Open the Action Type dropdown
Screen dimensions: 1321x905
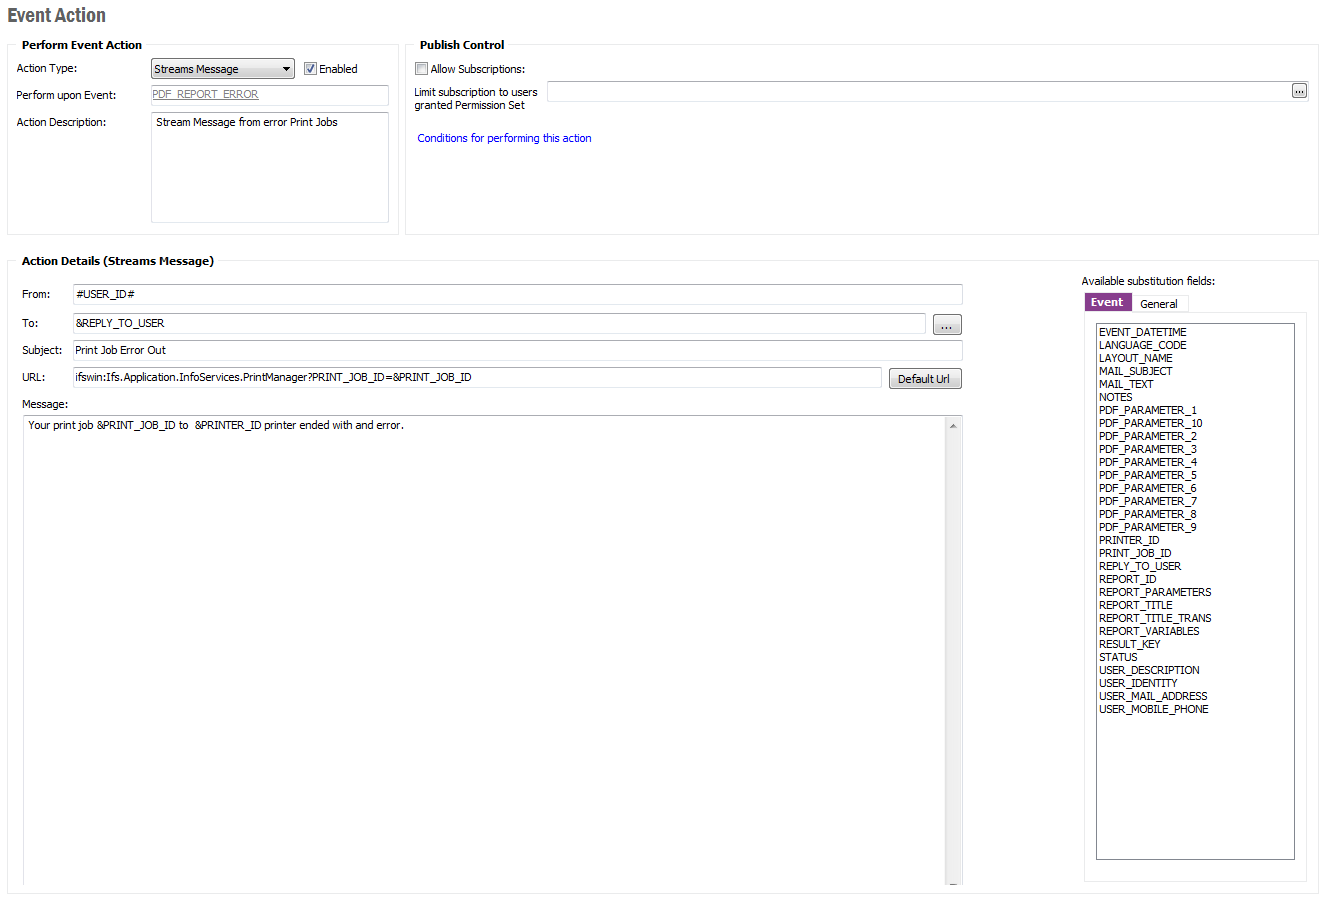(x=286, y=69)
